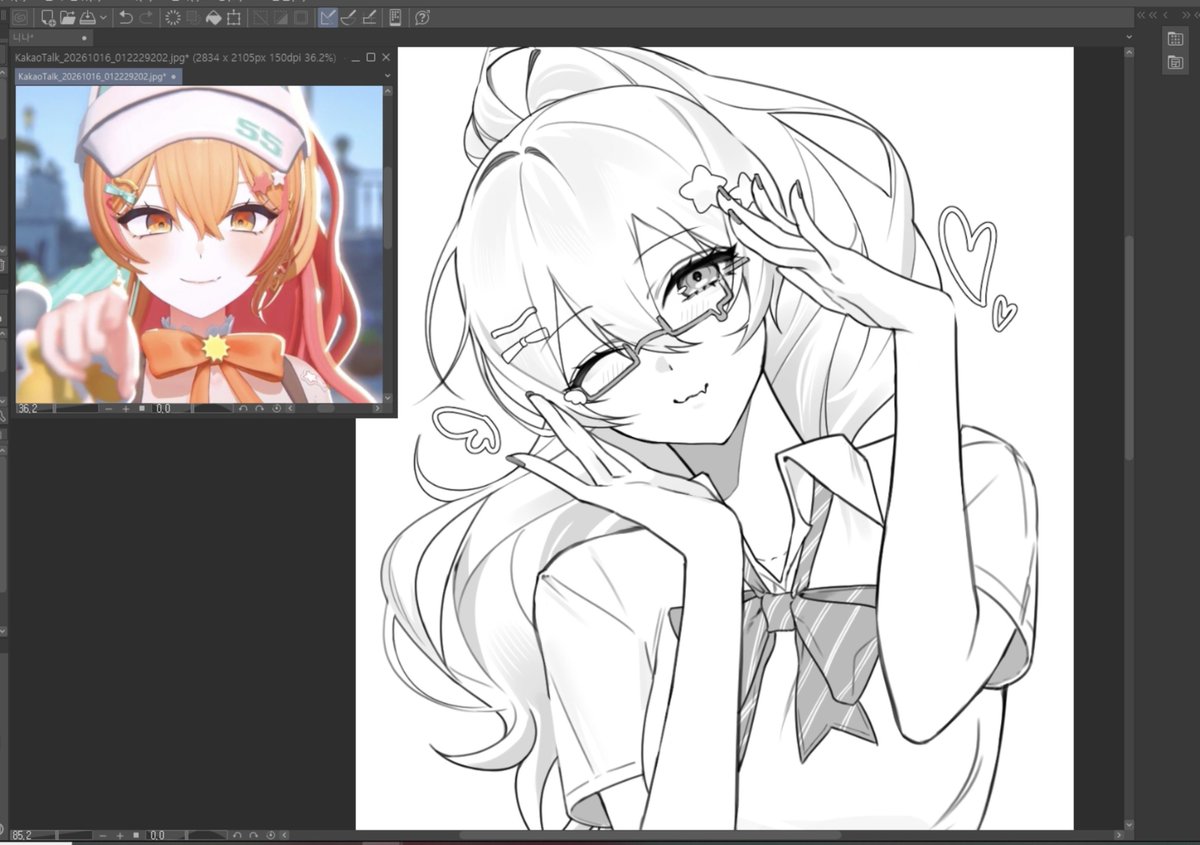1200x845 pixels.
Task: Open the canvas tab list dropdown at right
Action: [1129, 37]
